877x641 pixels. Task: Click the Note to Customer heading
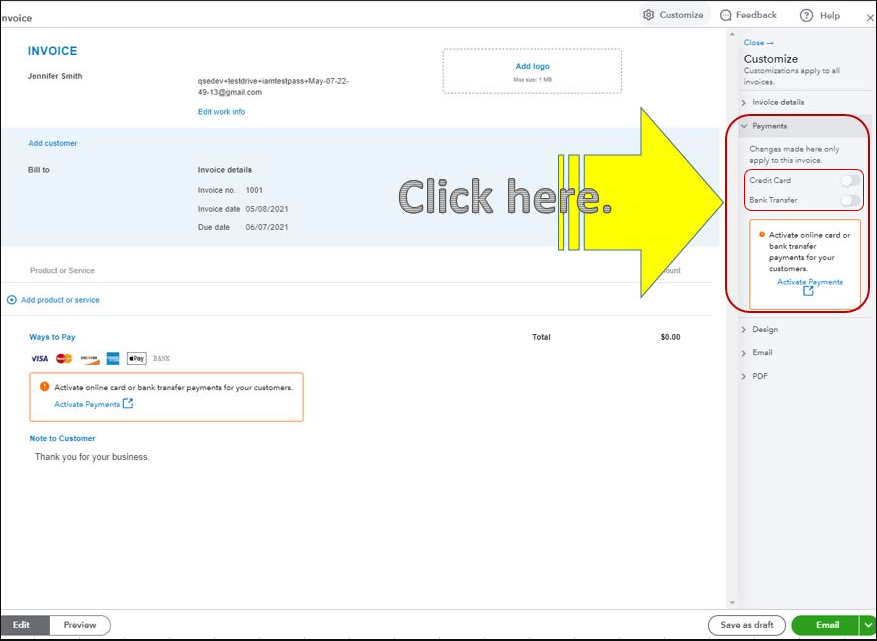pos(63,439)
